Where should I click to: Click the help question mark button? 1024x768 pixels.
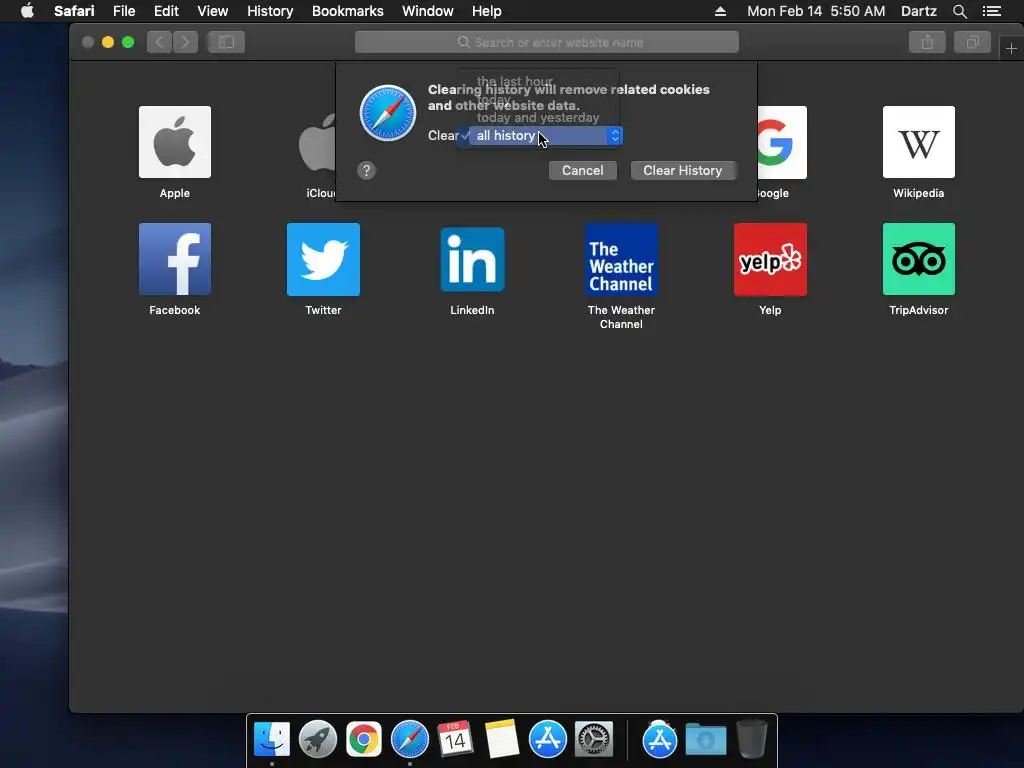[366, 170]
